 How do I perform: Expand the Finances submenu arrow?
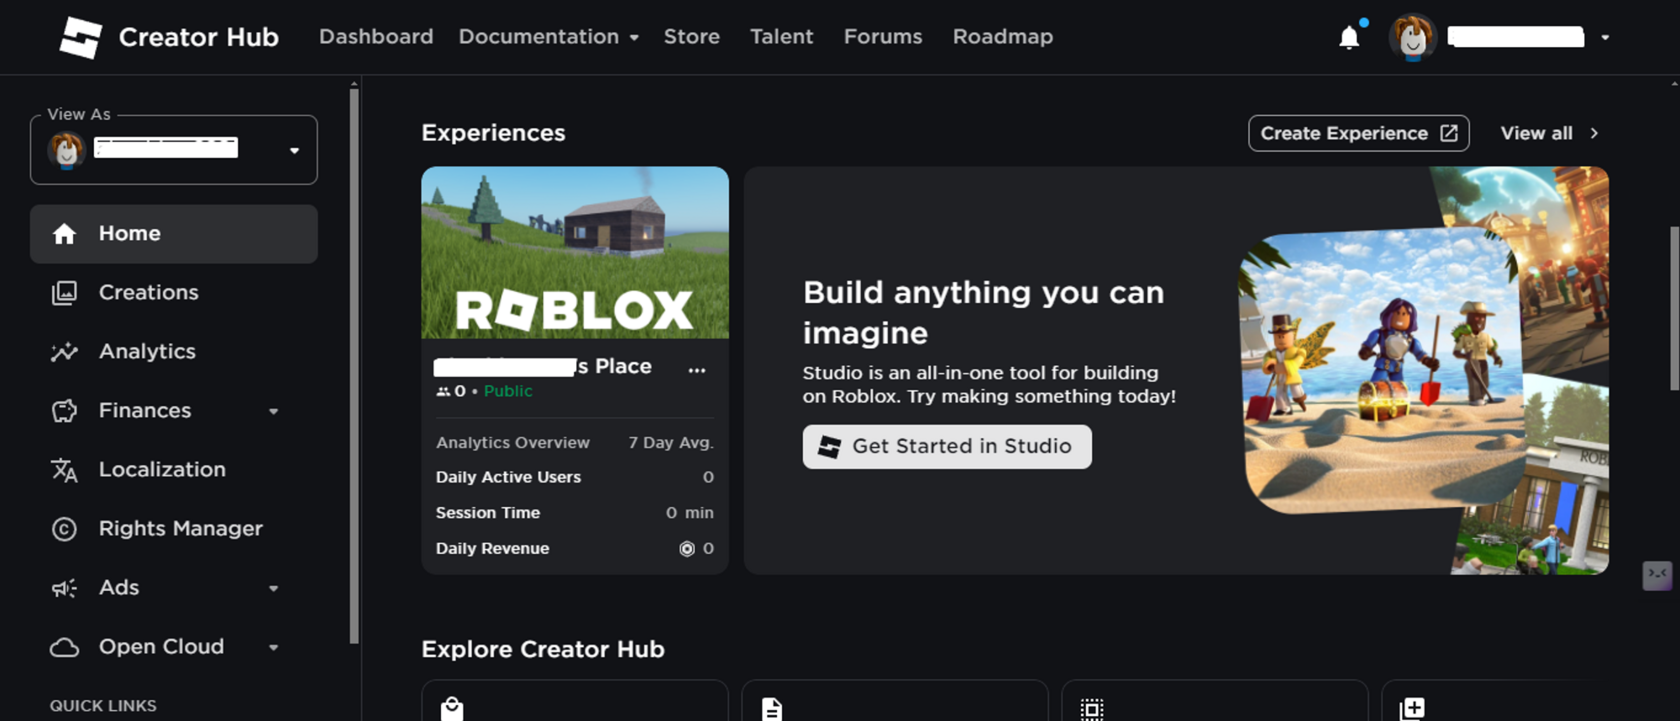[273, 411]
